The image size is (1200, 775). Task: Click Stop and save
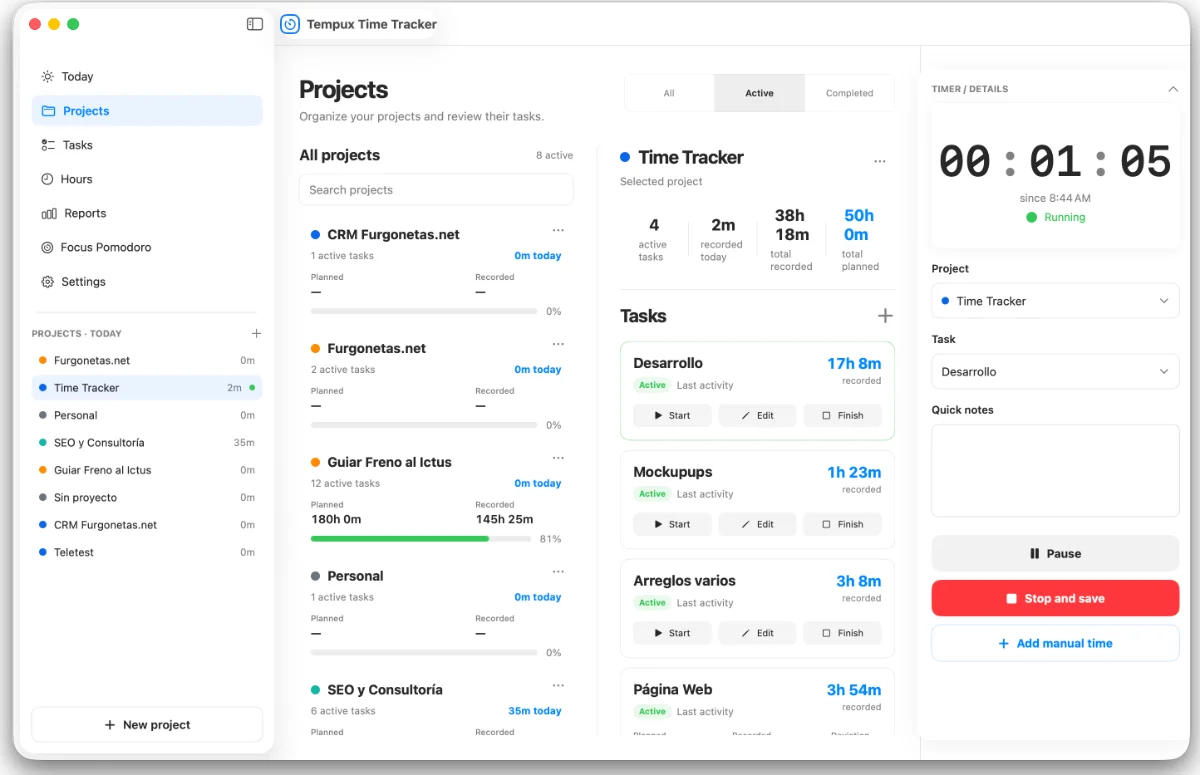click(x=1055, y=599)
